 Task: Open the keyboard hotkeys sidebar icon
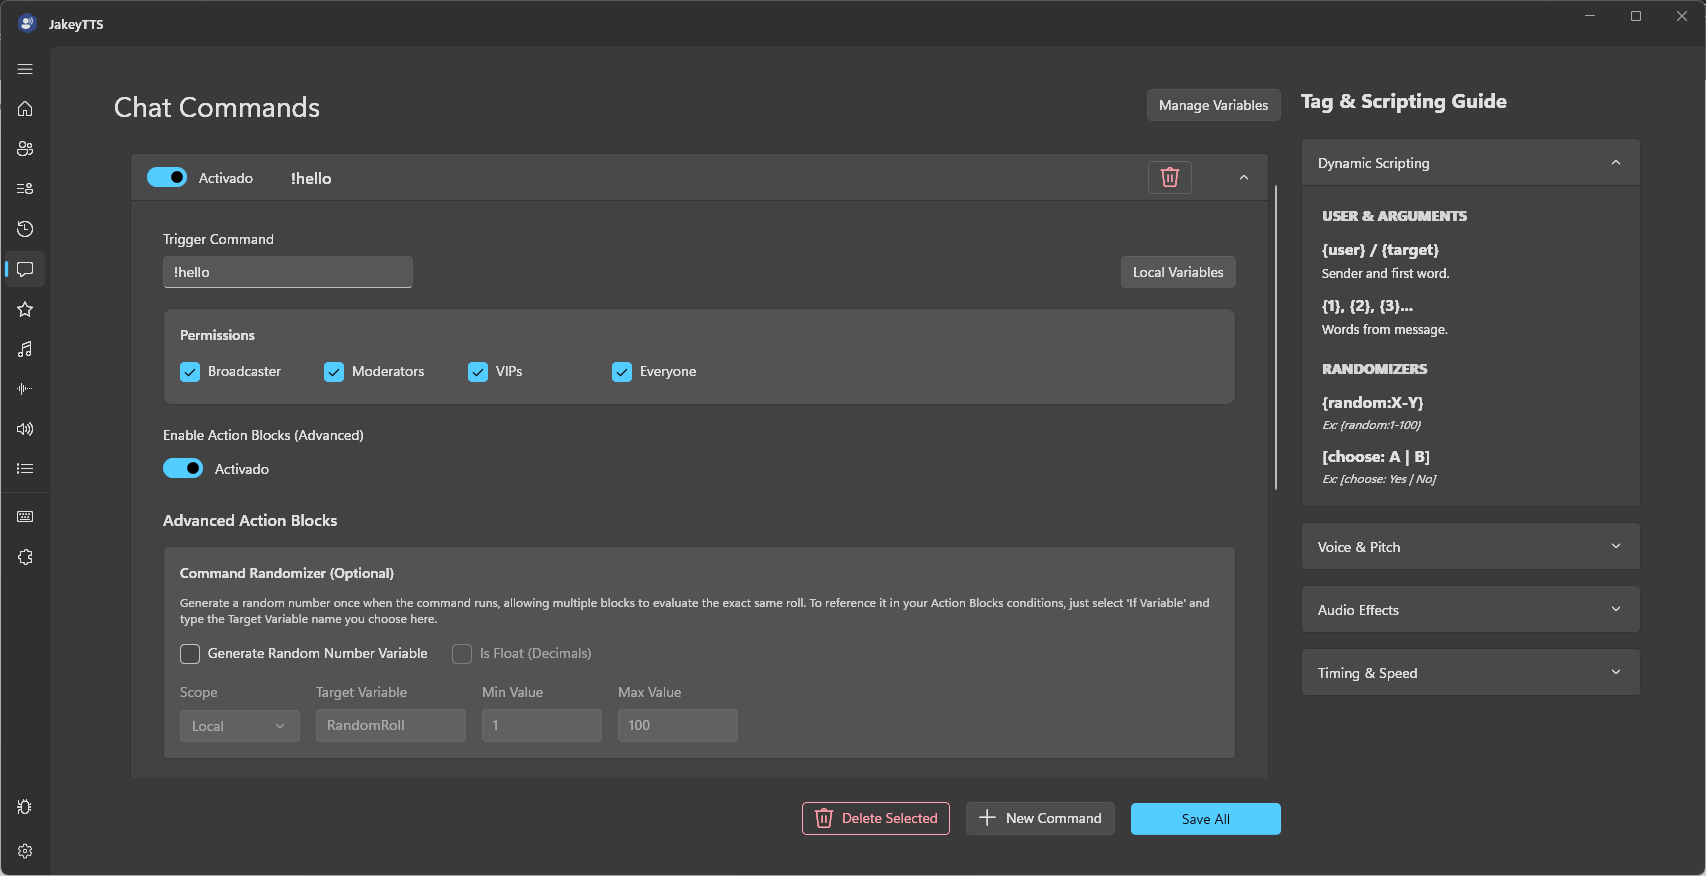click(25, 517)
